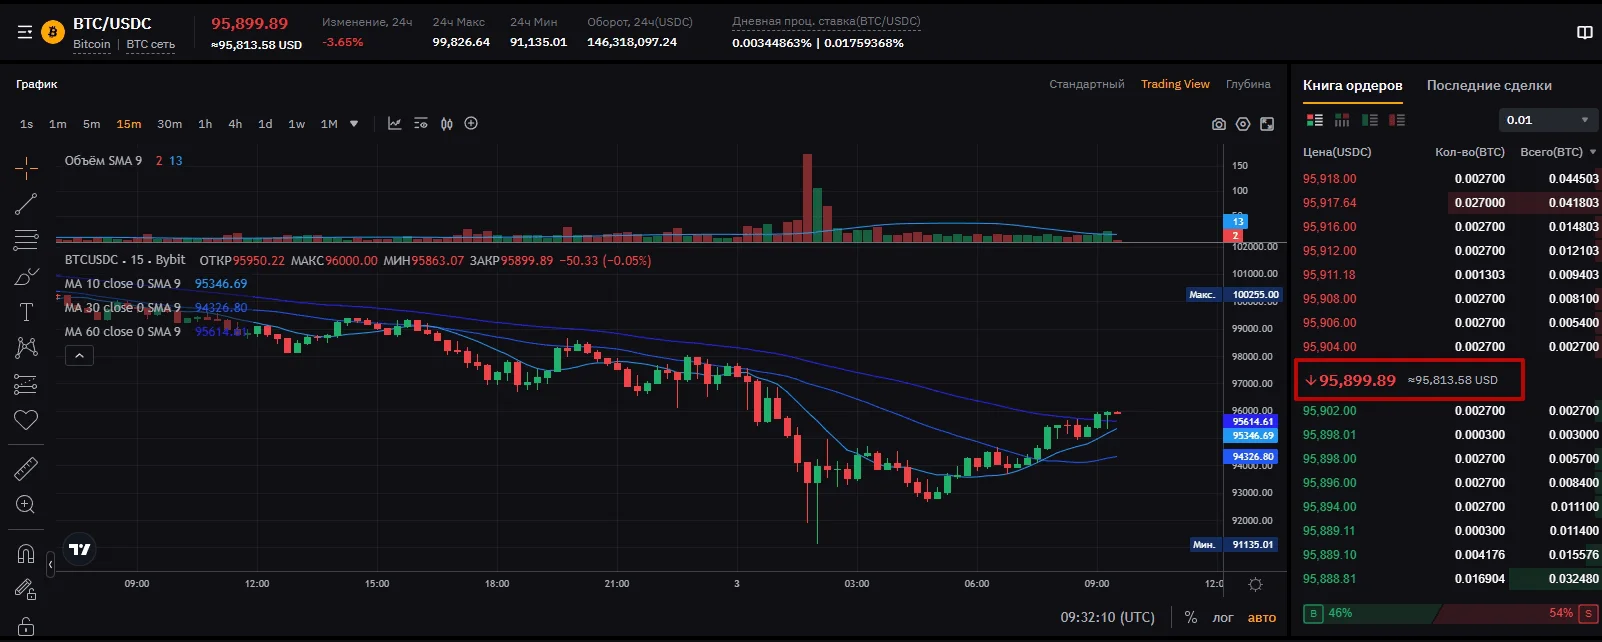
Task: Activate the zoom in magnifier tool
Action: [26, 505]
